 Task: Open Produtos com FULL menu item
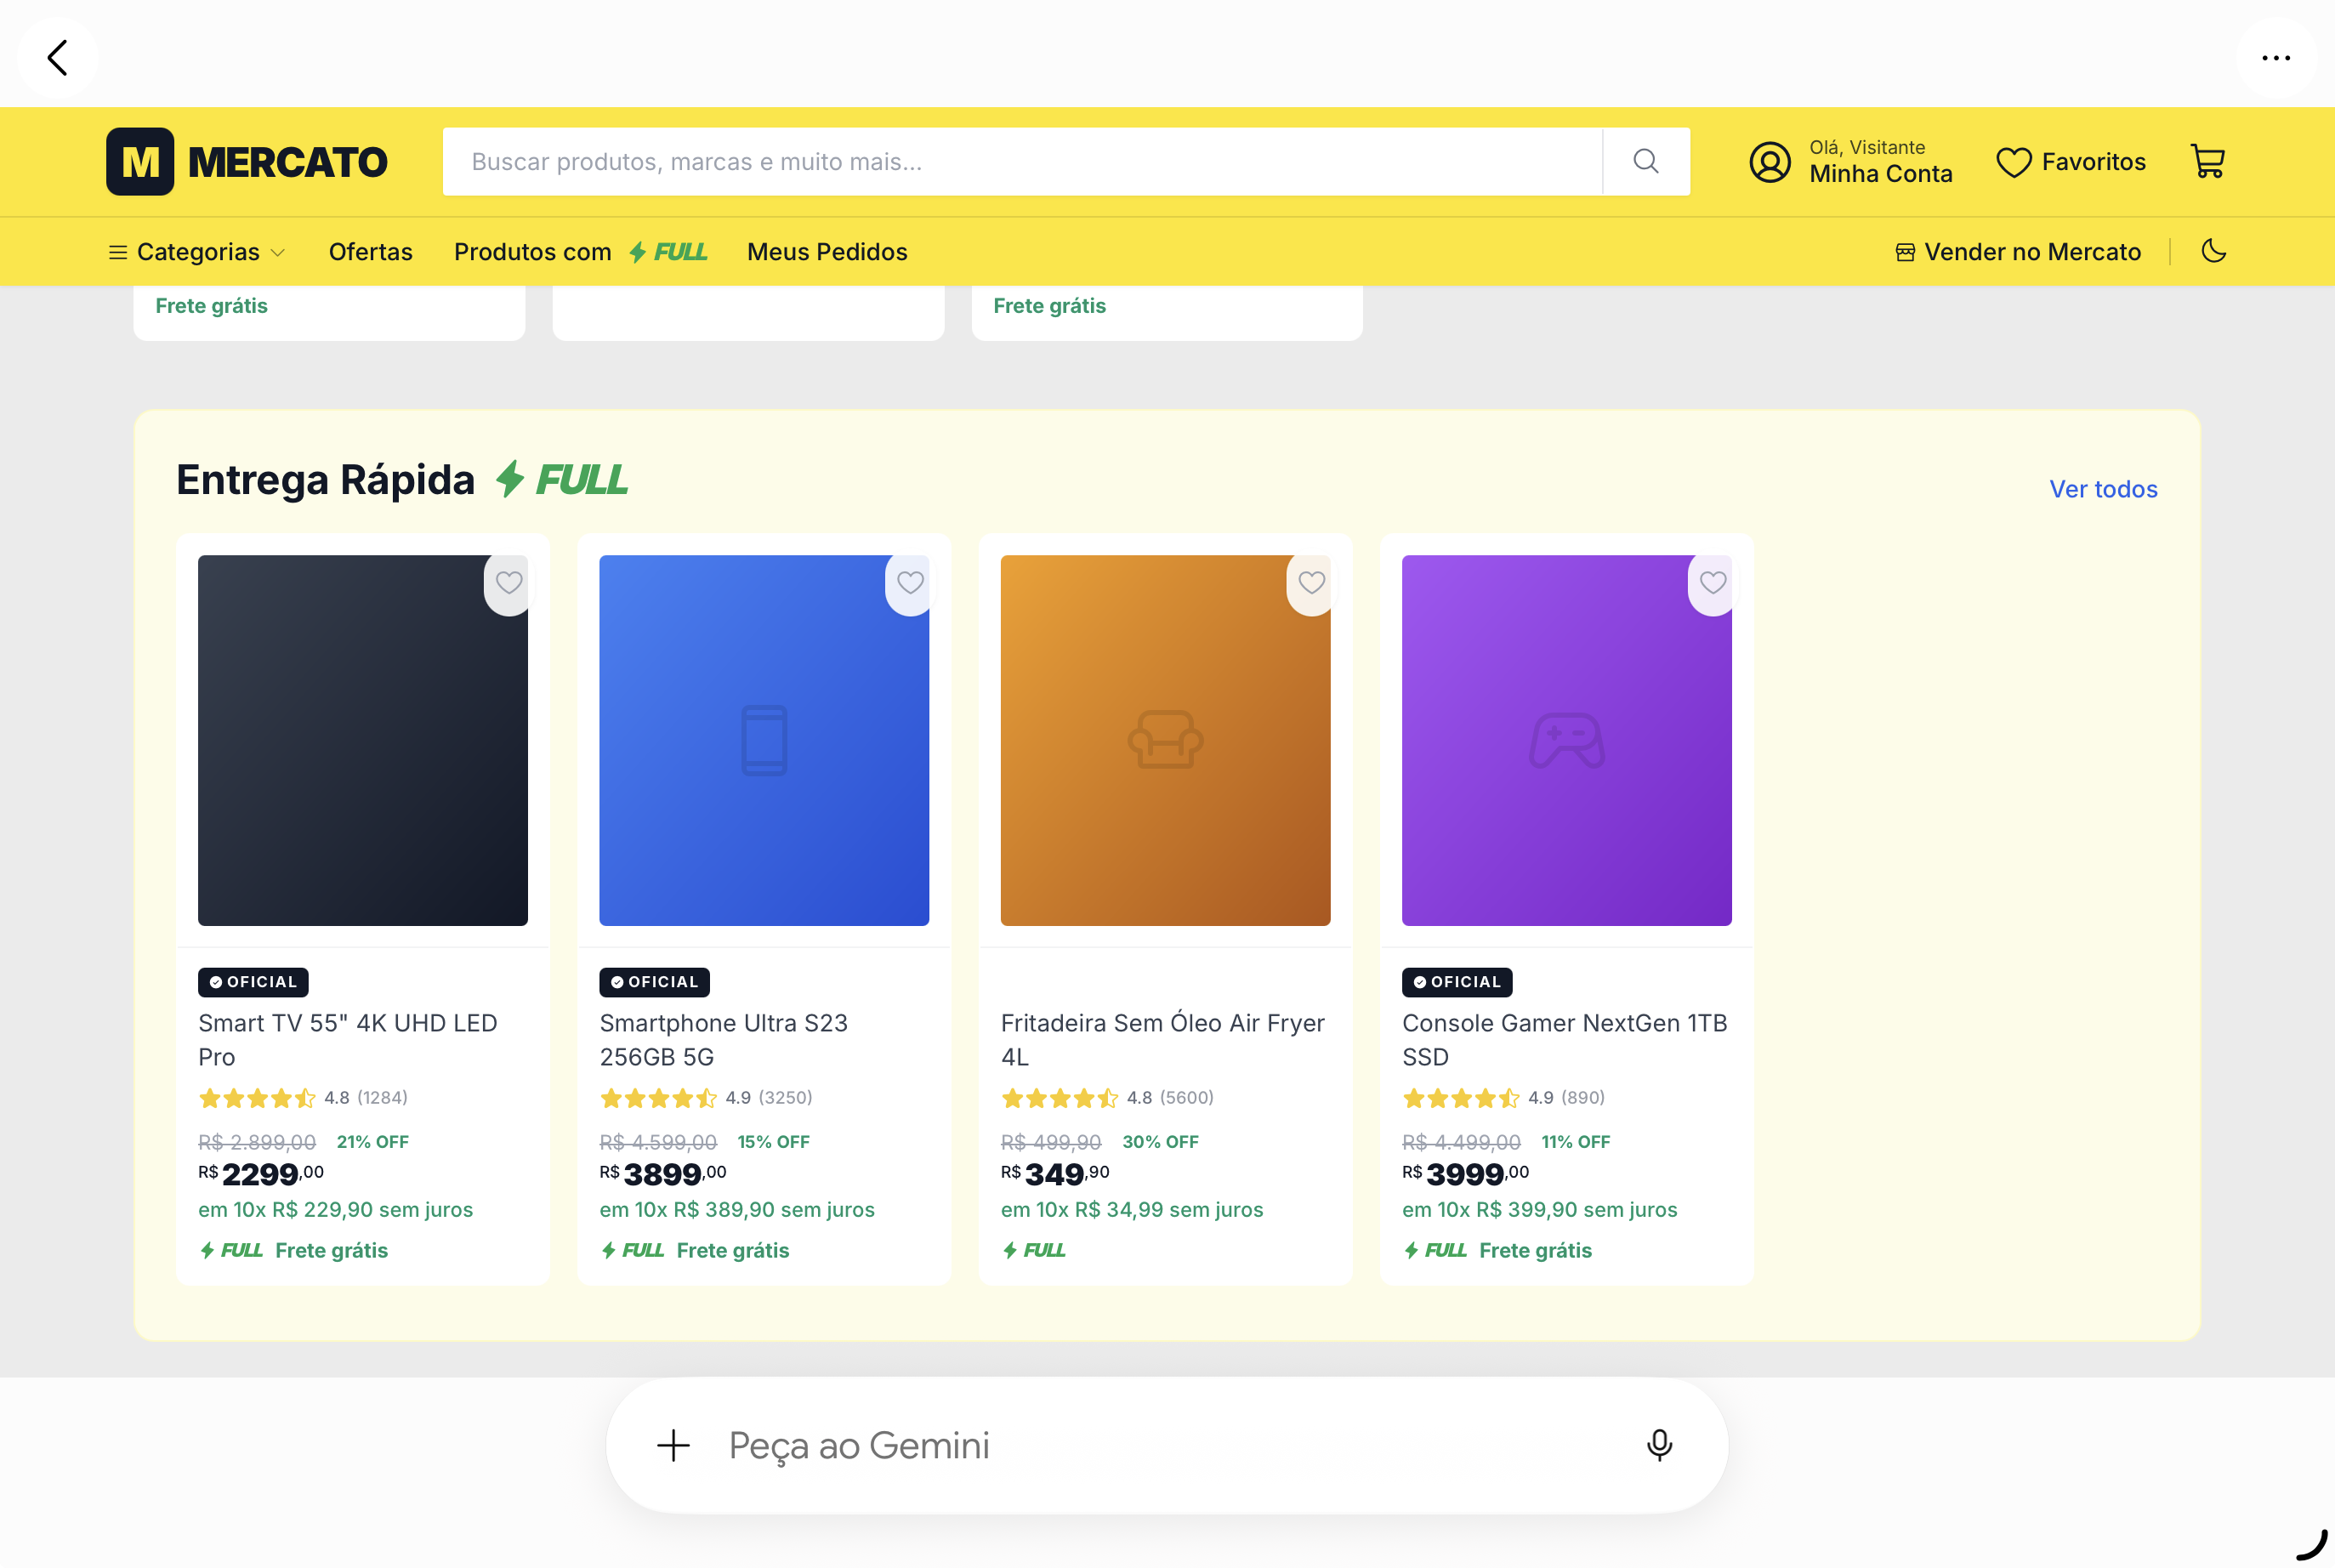[580, 252]
